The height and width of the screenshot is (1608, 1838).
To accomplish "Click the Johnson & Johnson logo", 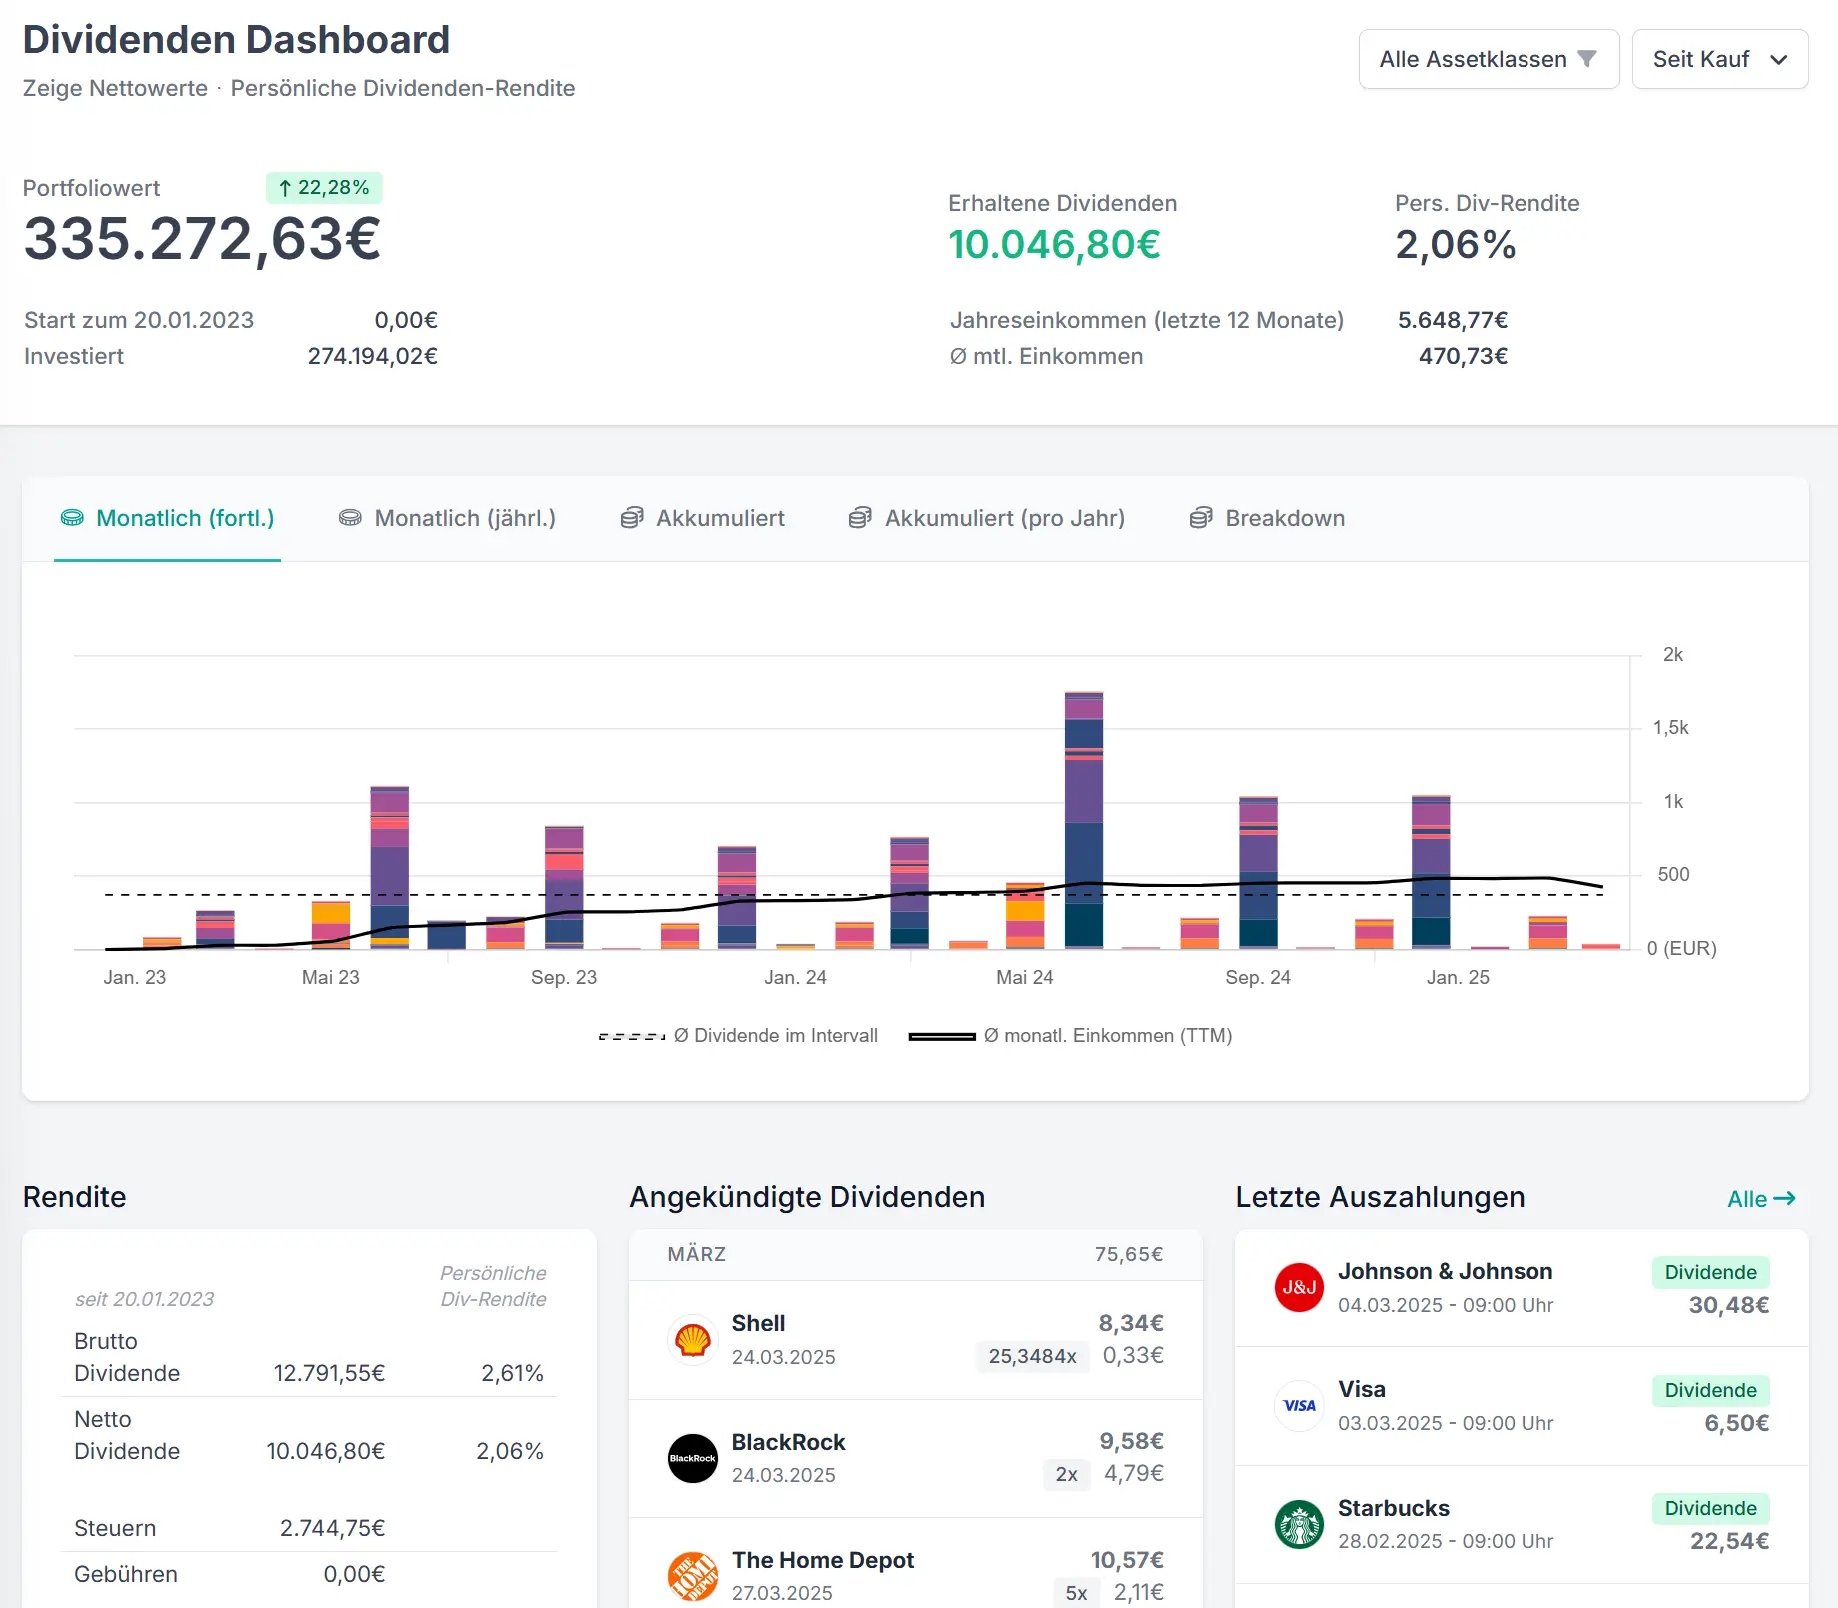I will 1300,1287.
